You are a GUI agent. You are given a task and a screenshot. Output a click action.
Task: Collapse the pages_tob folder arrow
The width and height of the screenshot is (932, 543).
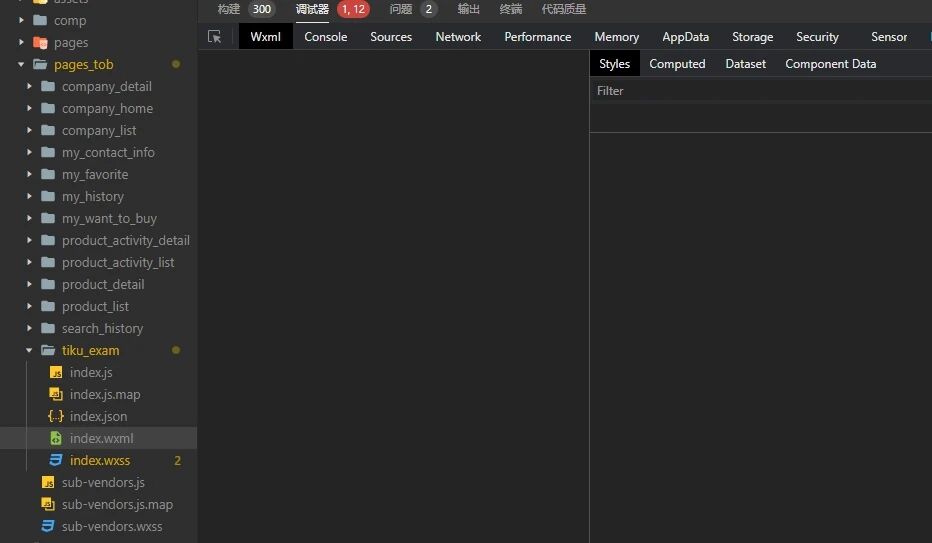[x=21, y=64]
